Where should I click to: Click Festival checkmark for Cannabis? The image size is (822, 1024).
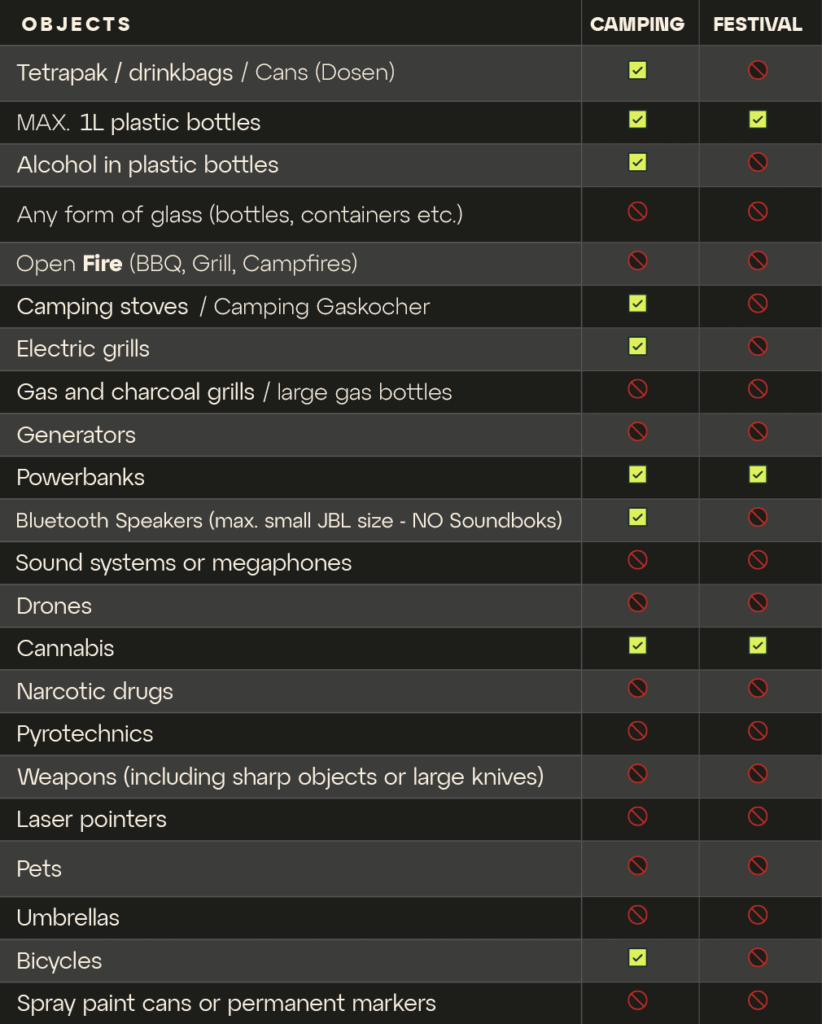(x=757, y=645)
